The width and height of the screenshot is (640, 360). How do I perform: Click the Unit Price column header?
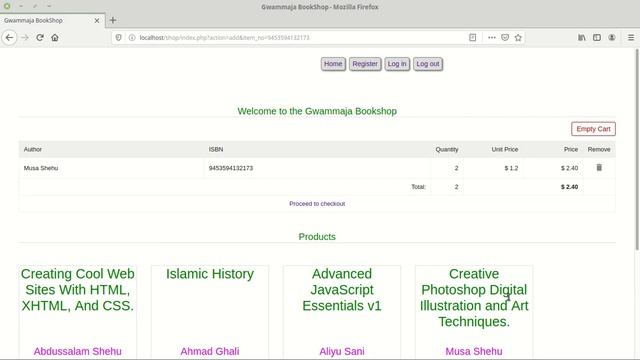coord(504,149)
